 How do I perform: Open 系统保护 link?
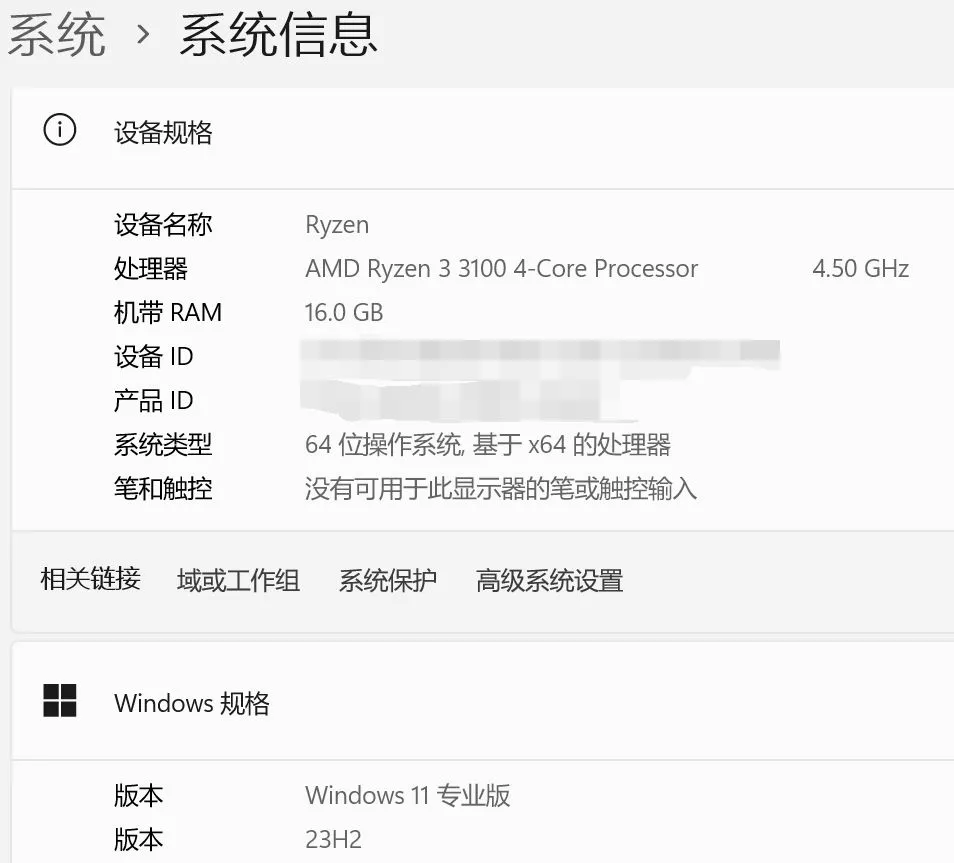coord(388,580)
